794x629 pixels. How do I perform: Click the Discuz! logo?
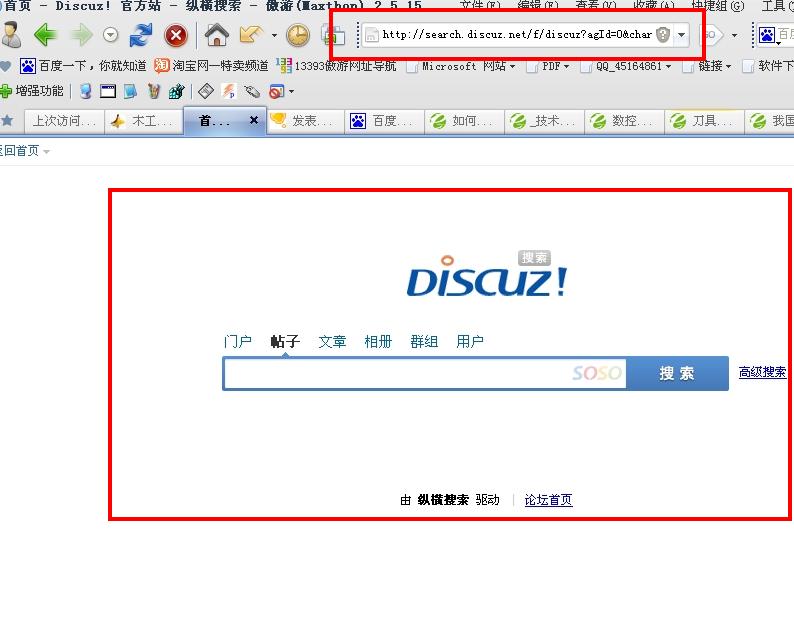(x=487, y=276)
